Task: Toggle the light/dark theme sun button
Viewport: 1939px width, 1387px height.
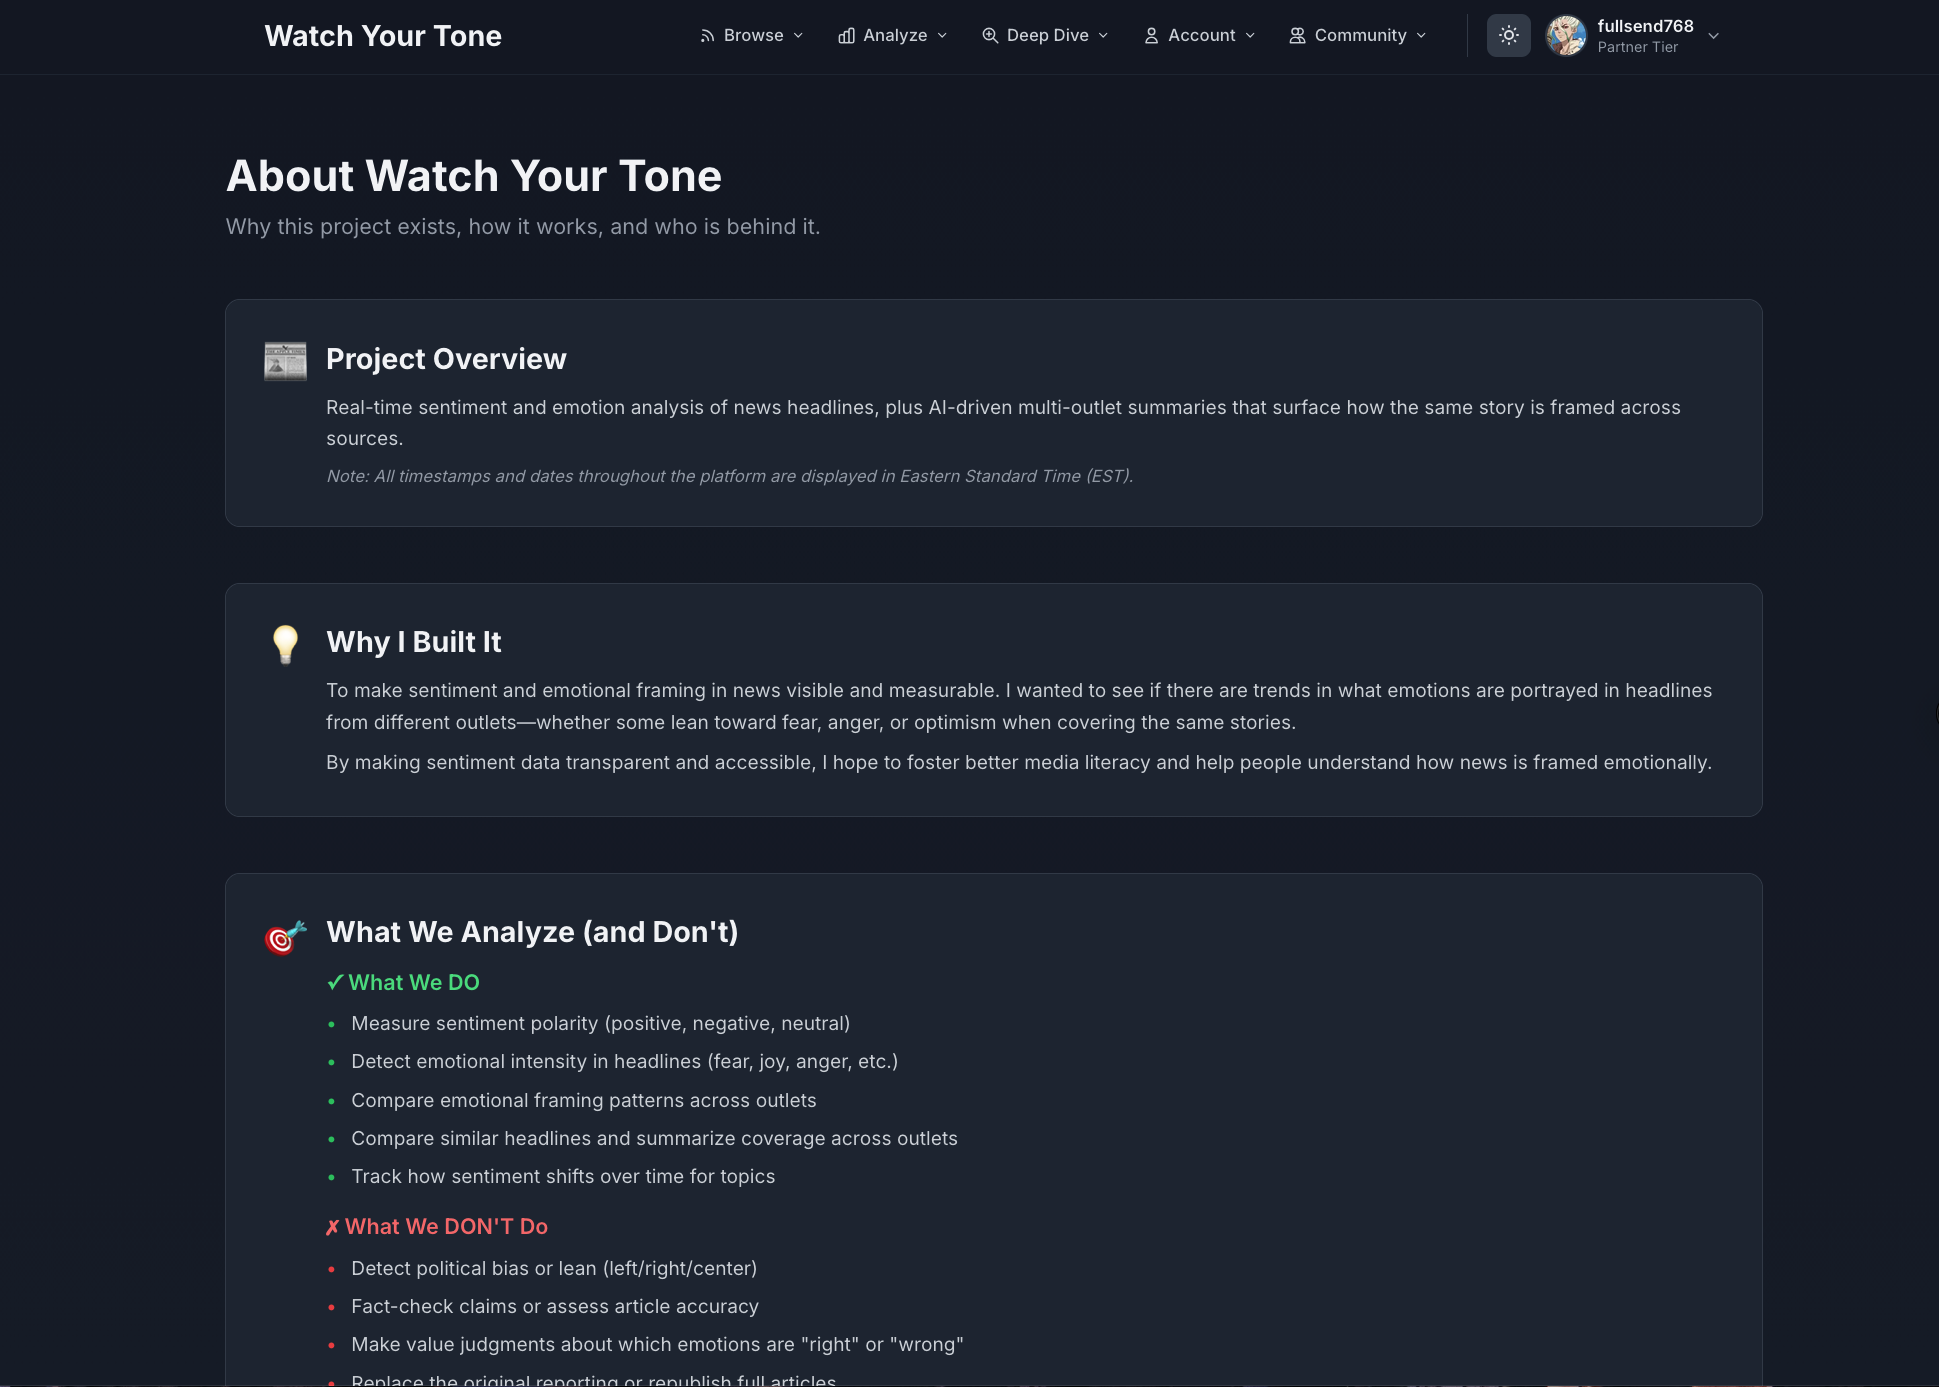Action: point(1509,35)
